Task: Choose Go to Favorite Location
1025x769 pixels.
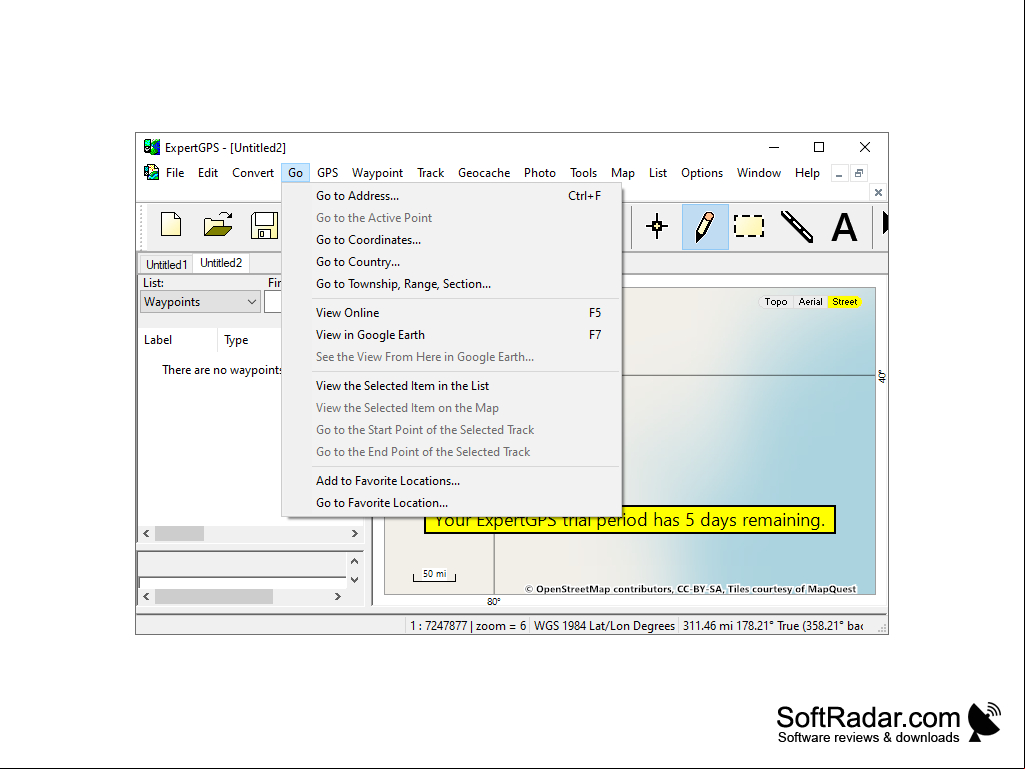Action: (x=452, y=503)
